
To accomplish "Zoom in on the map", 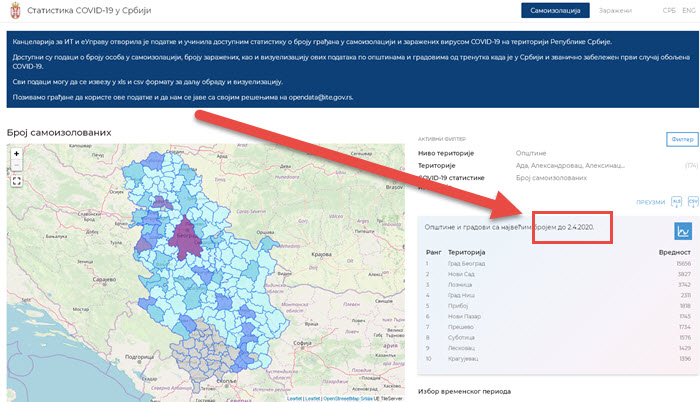I will click(x=17, y=154).
